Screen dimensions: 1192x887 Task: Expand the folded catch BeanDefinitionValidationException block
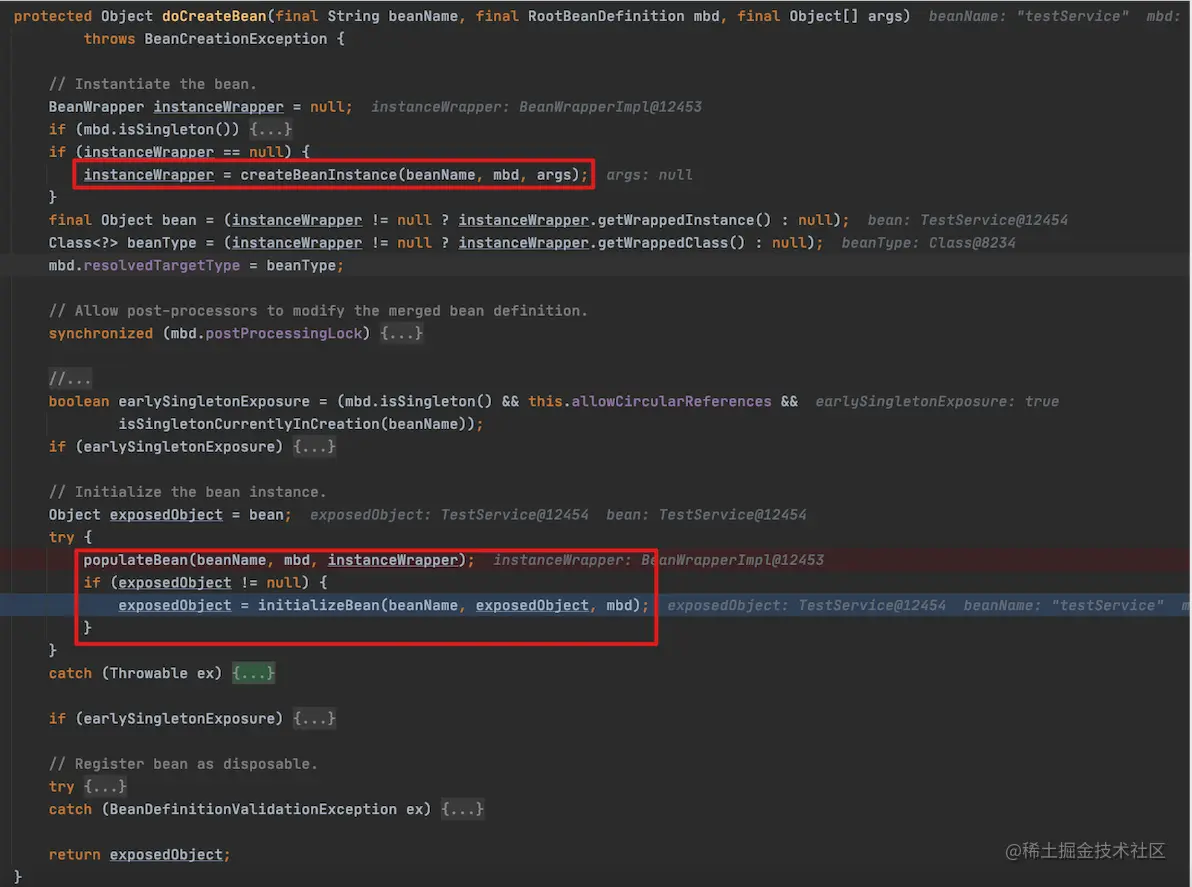pyautogui.click(x=462, y=809)
